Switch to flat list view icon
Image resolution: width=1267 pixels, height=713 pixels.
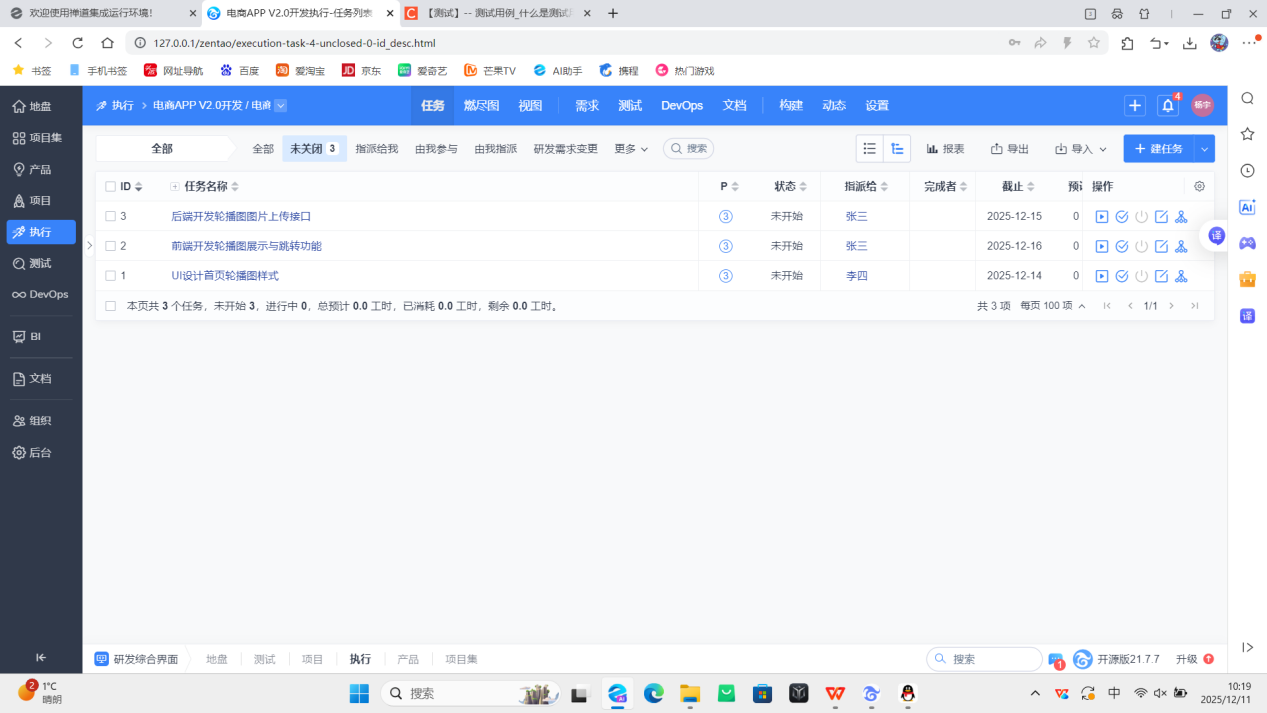(x=869, y=148)
